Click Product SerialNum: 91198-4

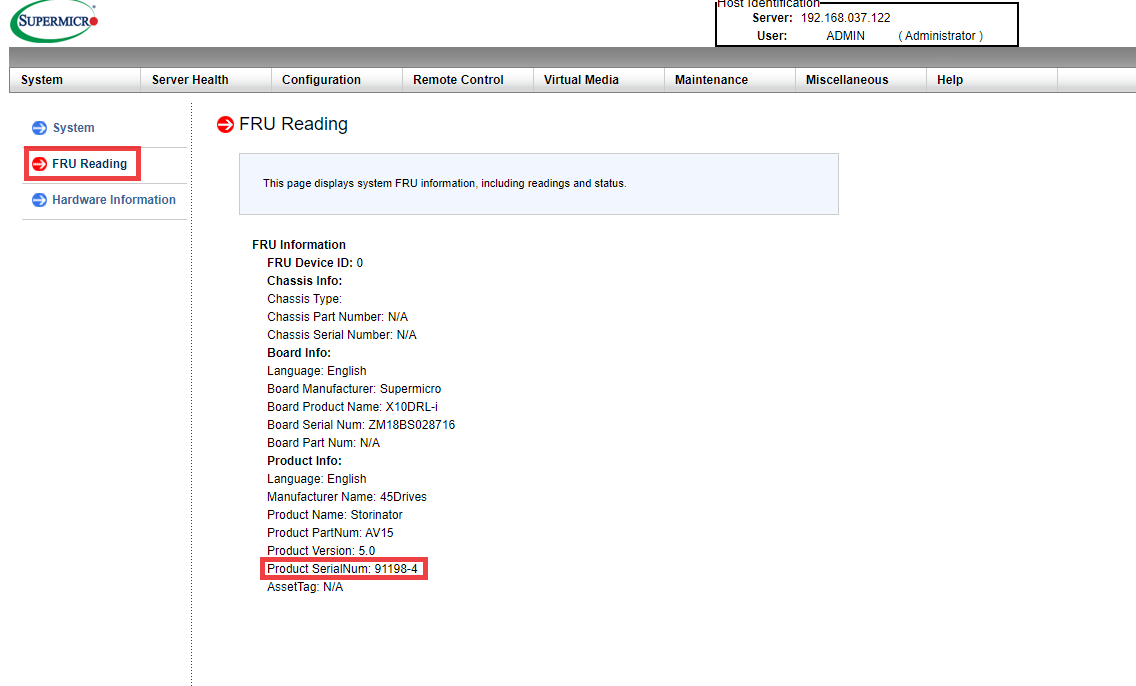tap(343, 569)
